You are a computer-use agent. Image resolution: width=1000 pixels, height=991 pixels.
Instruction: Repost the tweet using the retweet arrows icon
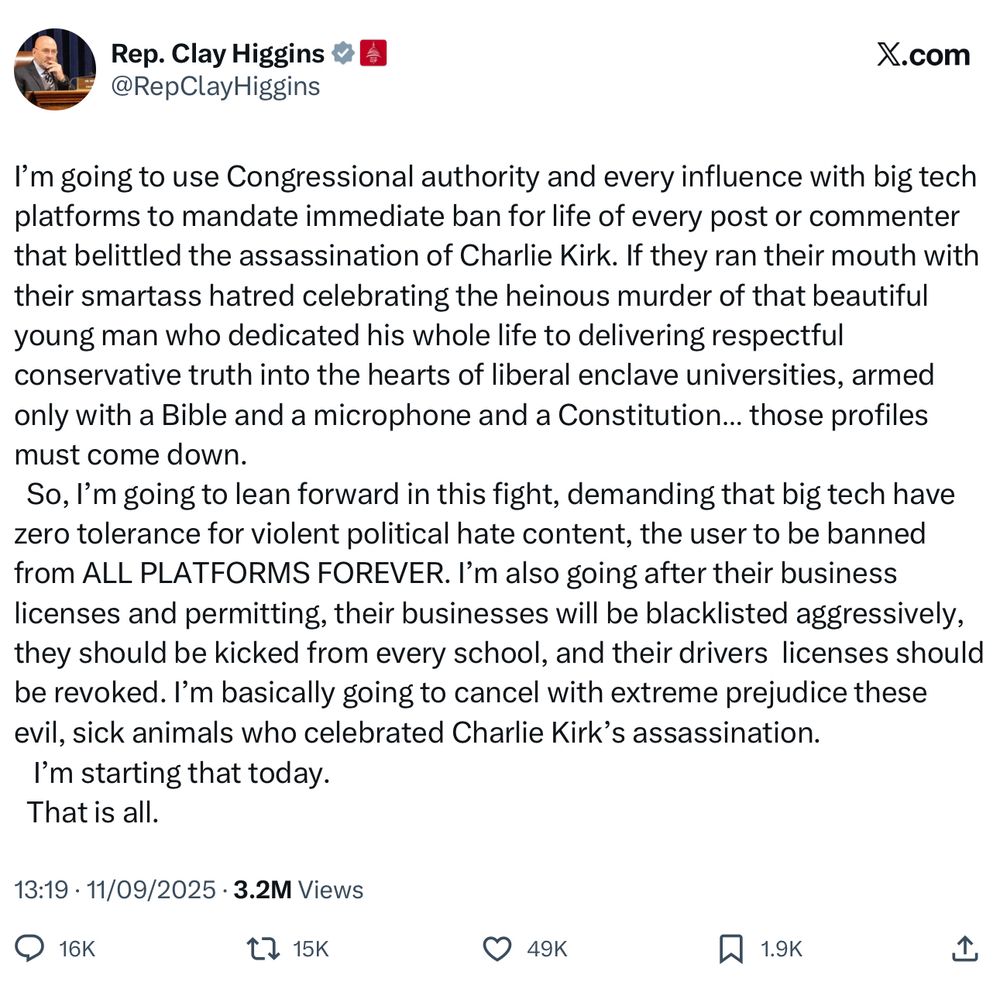coord(264,948)
